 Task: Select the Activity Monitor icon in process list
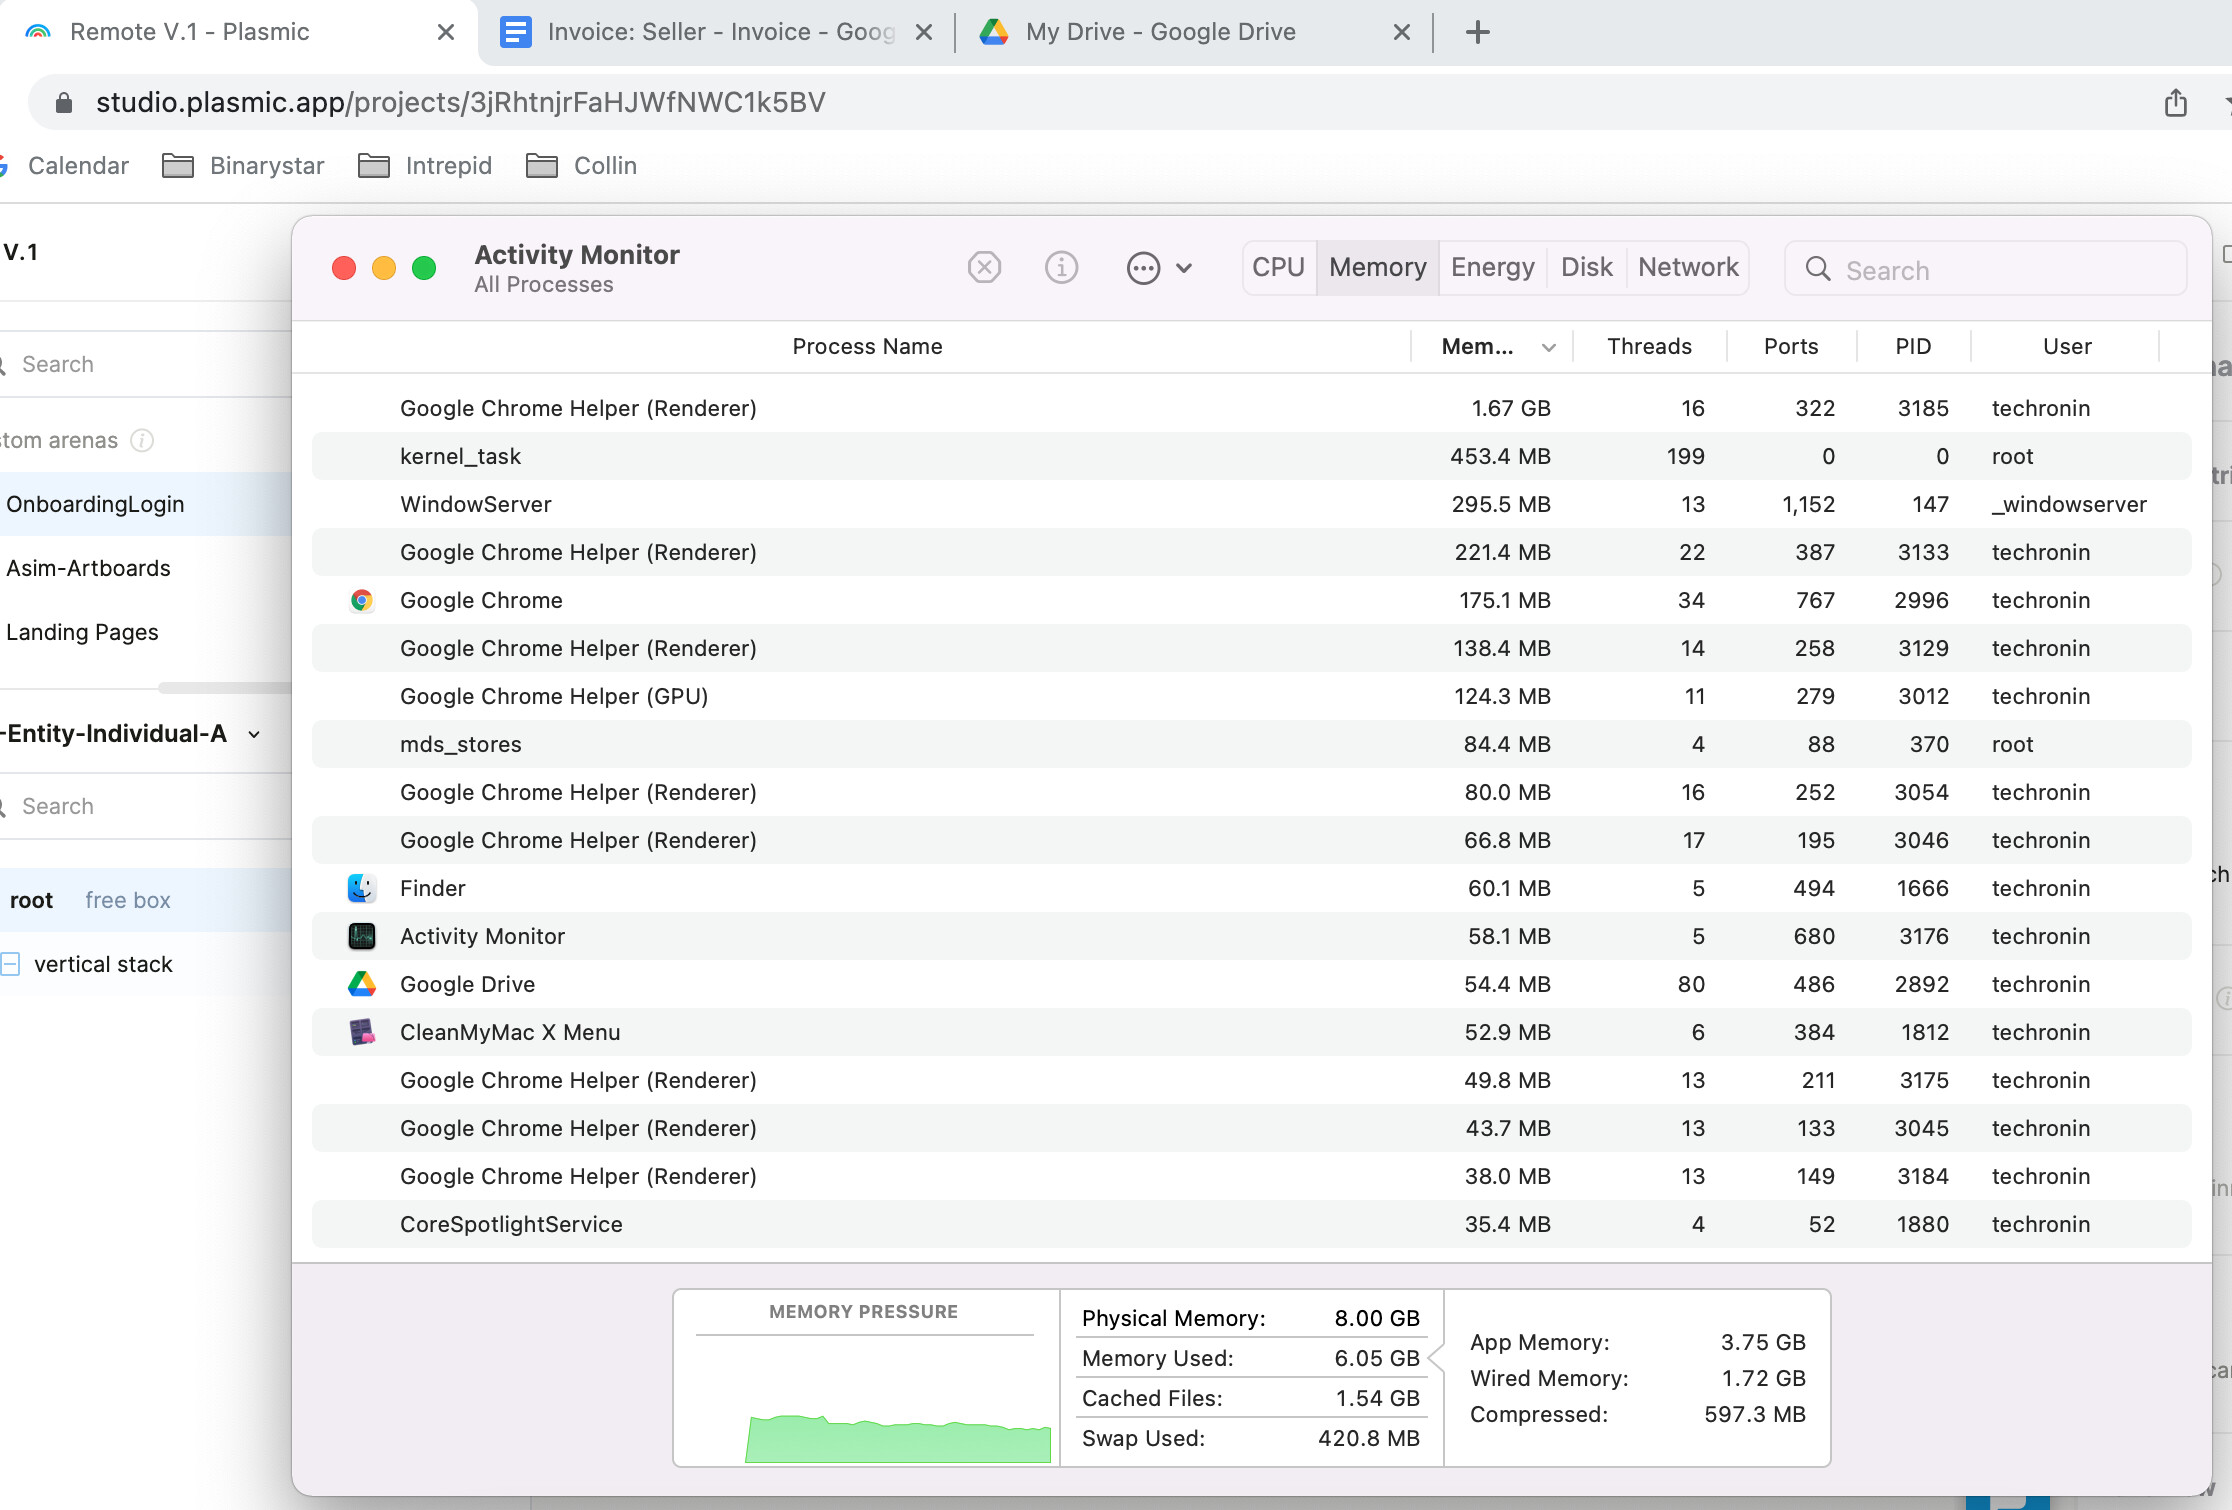click(x=361, y=936)
